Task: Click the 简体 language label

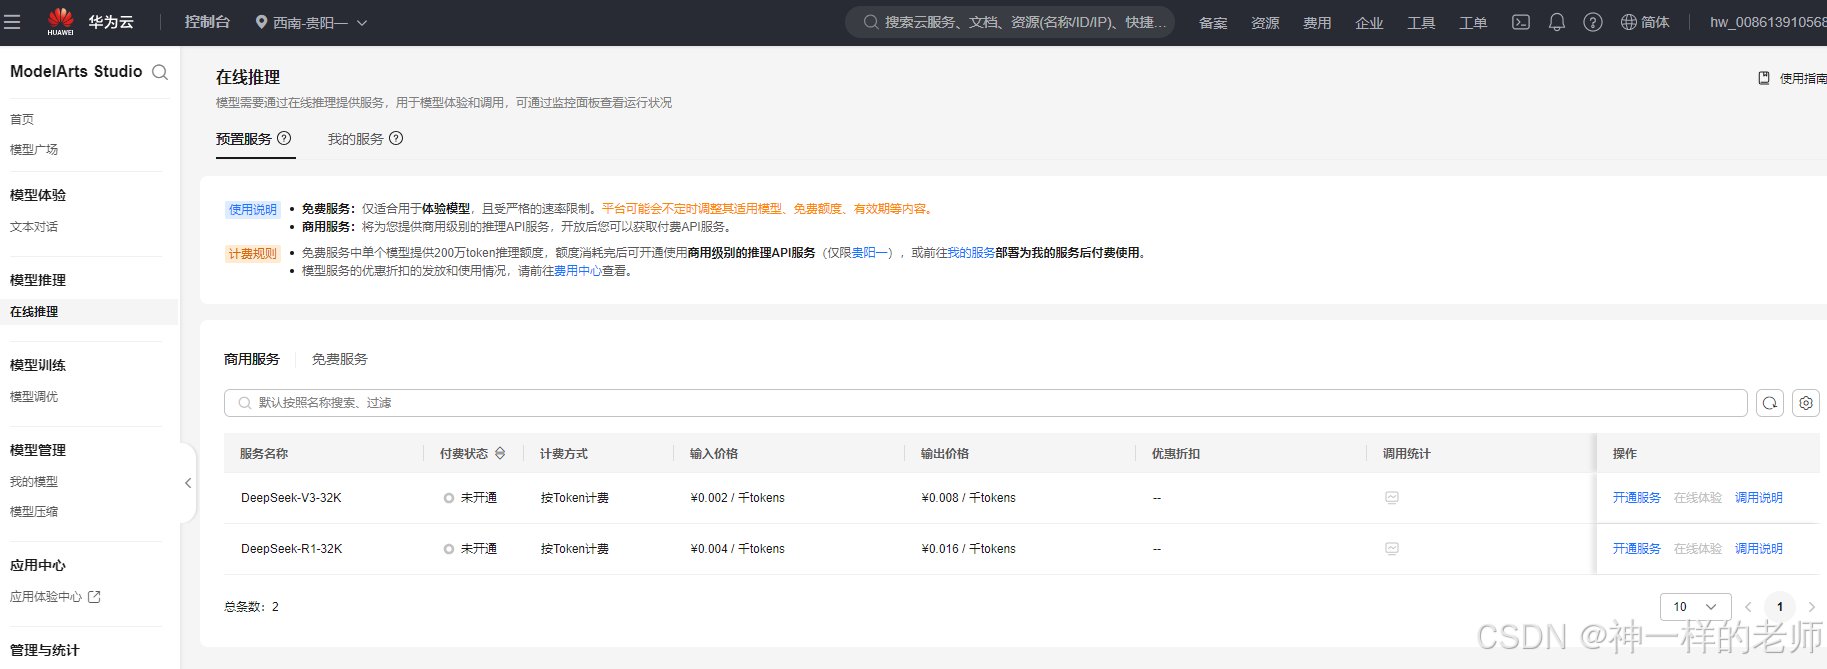Action: pos(1655,22)
